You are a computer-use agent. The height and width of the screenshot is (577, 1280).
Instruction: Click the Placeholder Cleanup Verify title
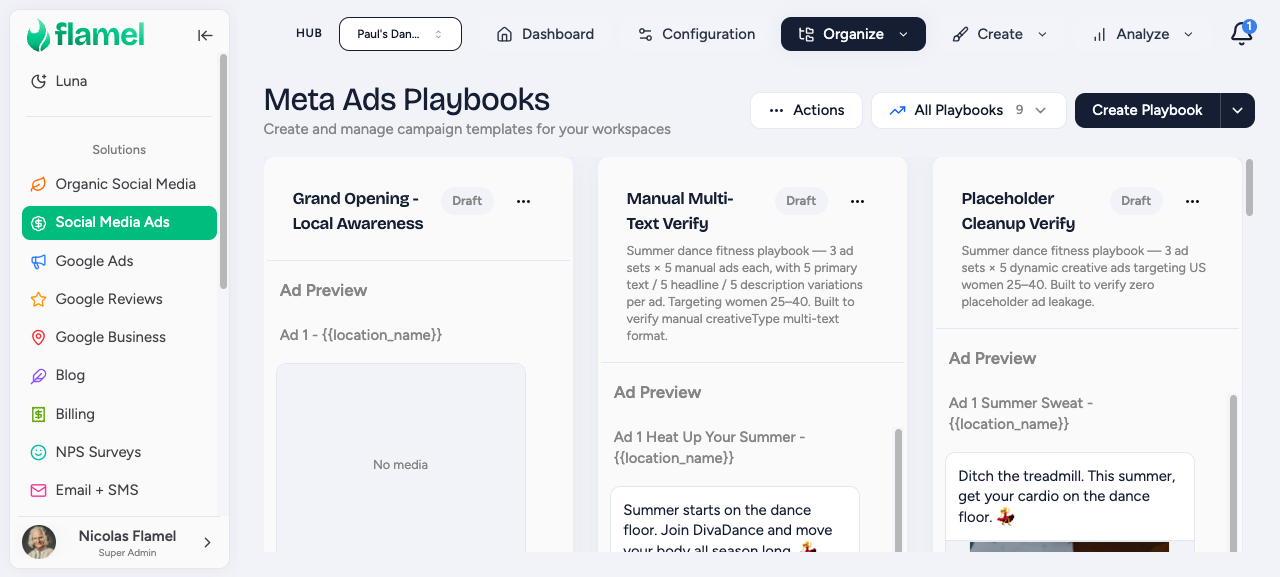point(1018,211)
